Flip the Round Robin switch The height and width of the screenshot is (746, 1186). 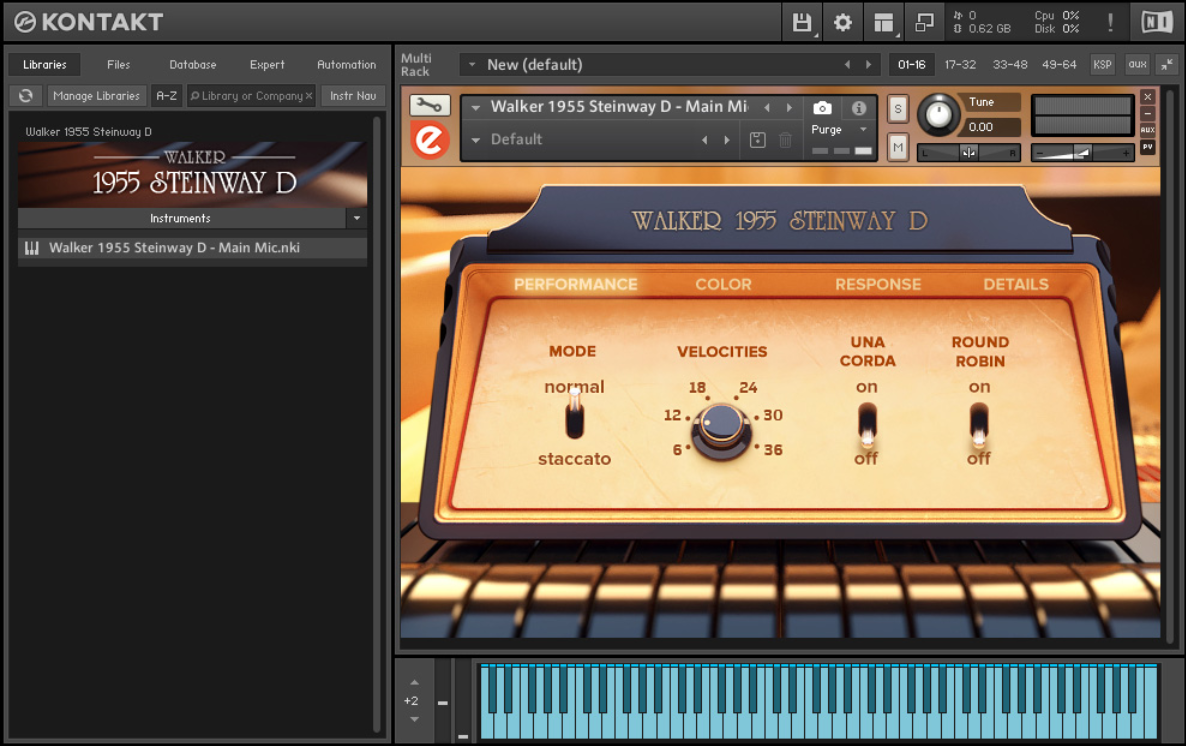pos(979,425)
